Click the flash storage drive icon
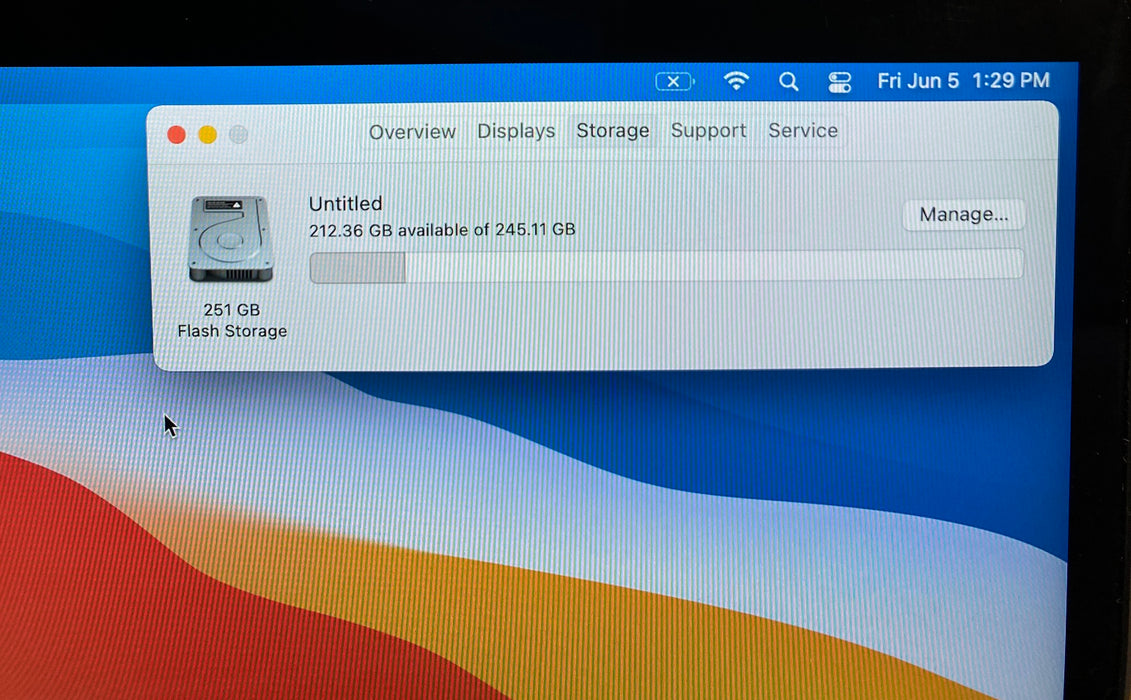 point(231,239)
